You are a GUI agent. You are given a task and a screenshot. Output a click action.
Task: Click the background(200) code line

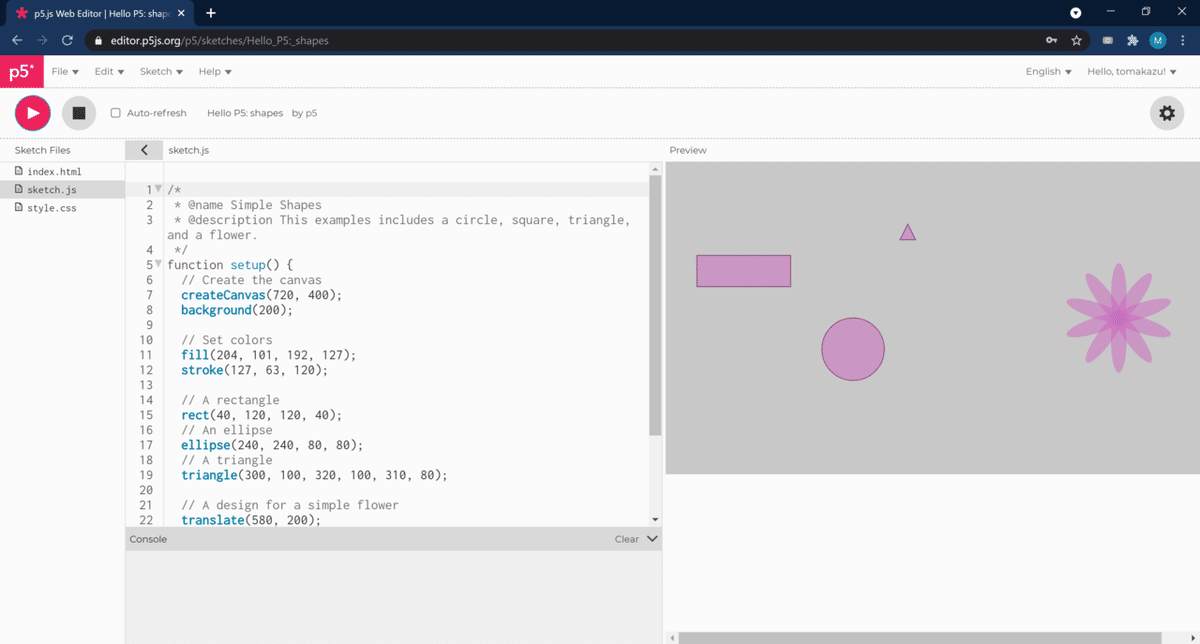237,310
